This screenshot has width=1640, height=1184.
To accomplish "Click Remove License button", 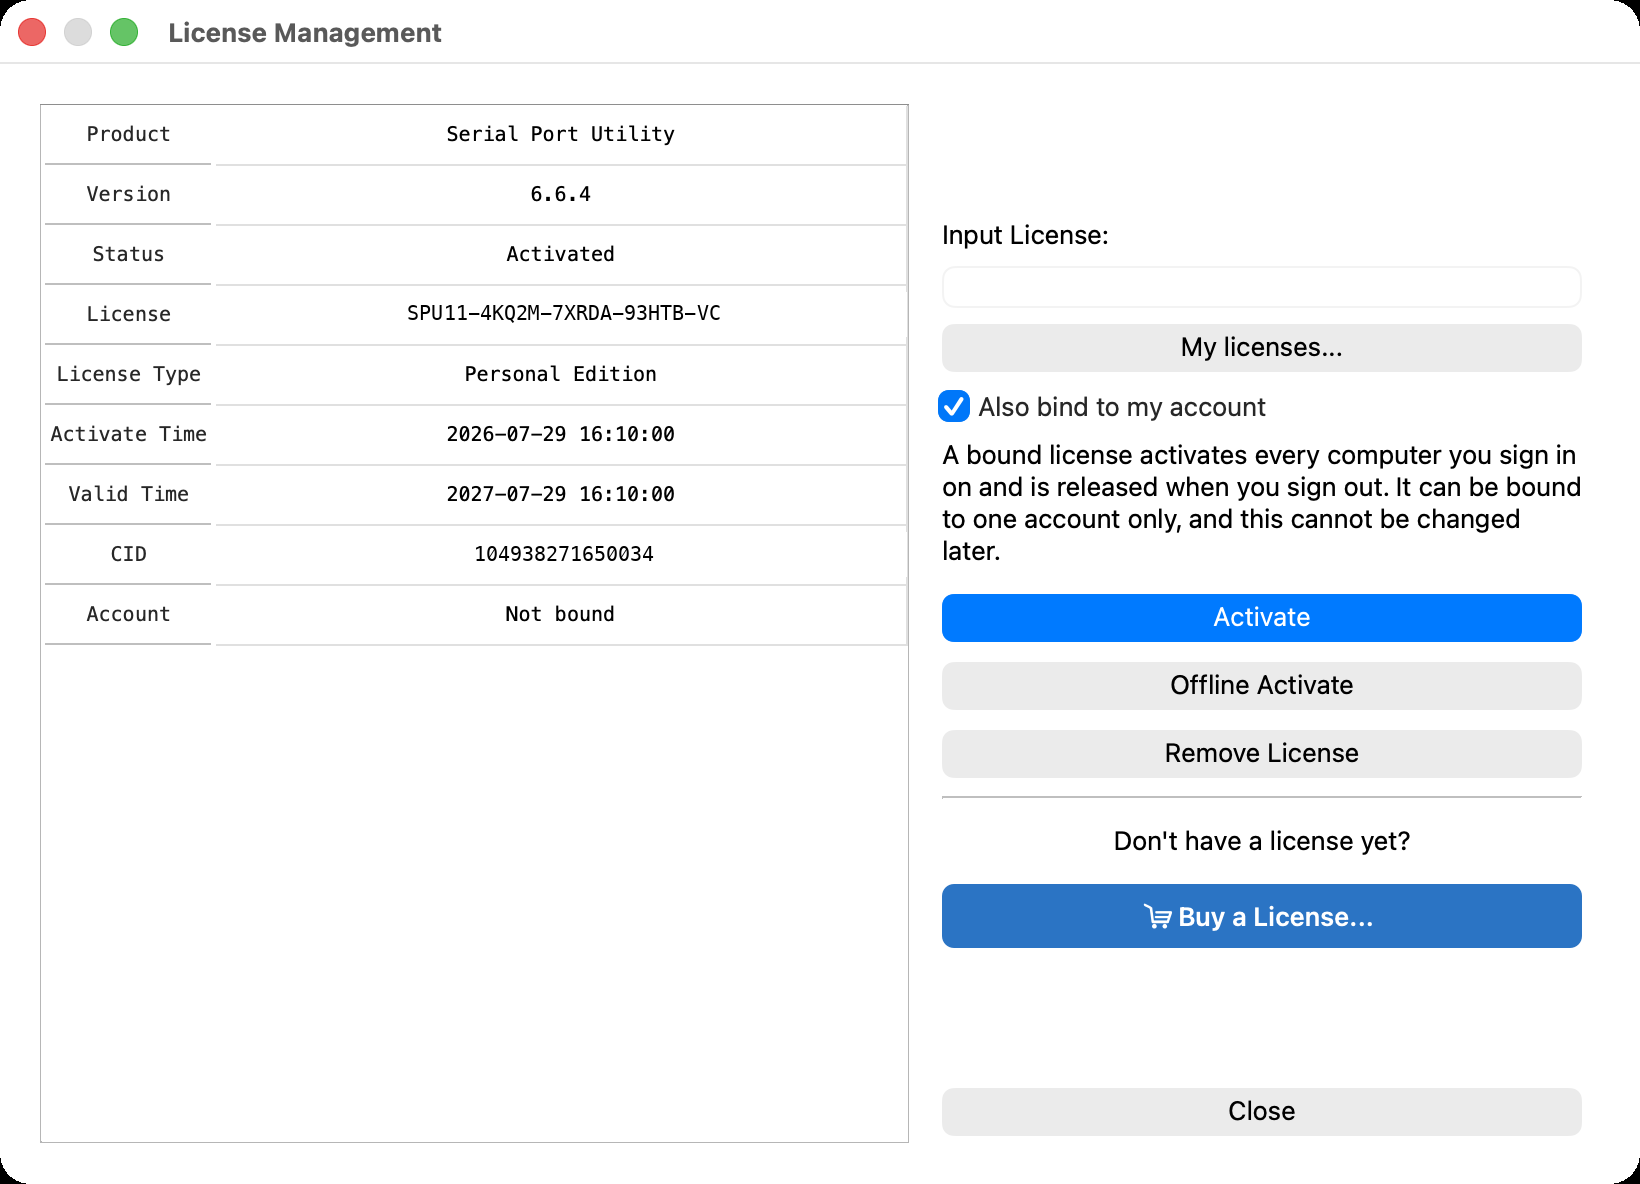I will [1261, 753].
